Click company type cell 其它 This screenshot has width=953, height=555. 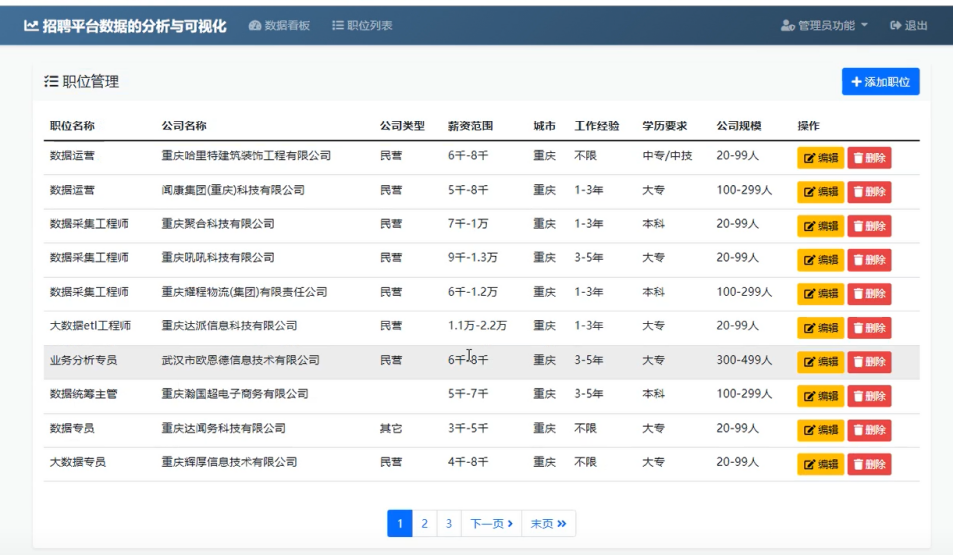[391, 429]
